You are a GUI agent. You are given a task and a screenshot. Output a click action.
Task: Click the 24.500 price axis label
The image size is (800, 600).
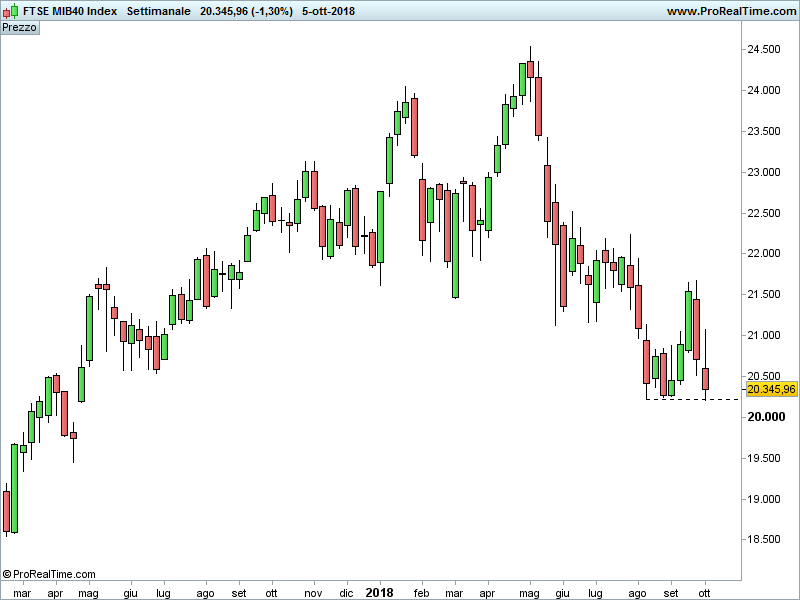764,49
